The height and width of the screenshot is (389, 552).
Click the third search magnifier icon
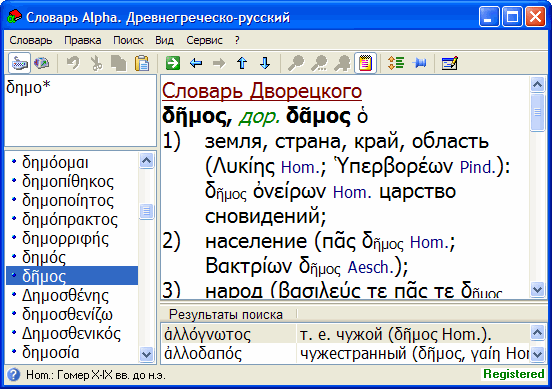click(342, 63)
